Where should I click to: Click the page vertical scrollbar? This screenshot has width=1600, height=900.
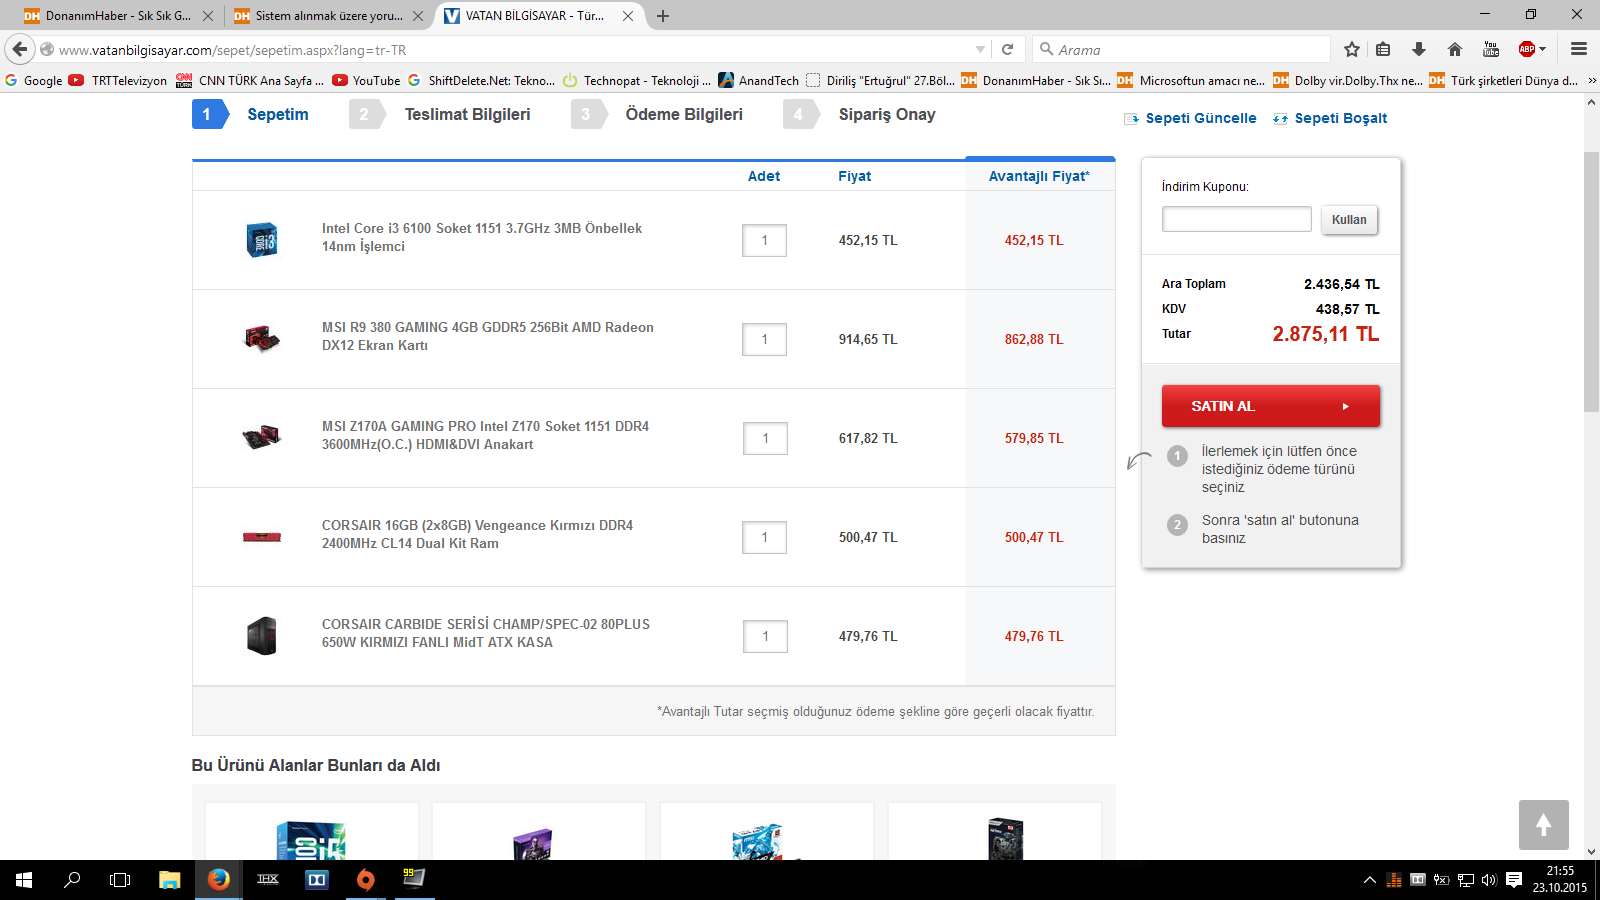pos(1591,280)
